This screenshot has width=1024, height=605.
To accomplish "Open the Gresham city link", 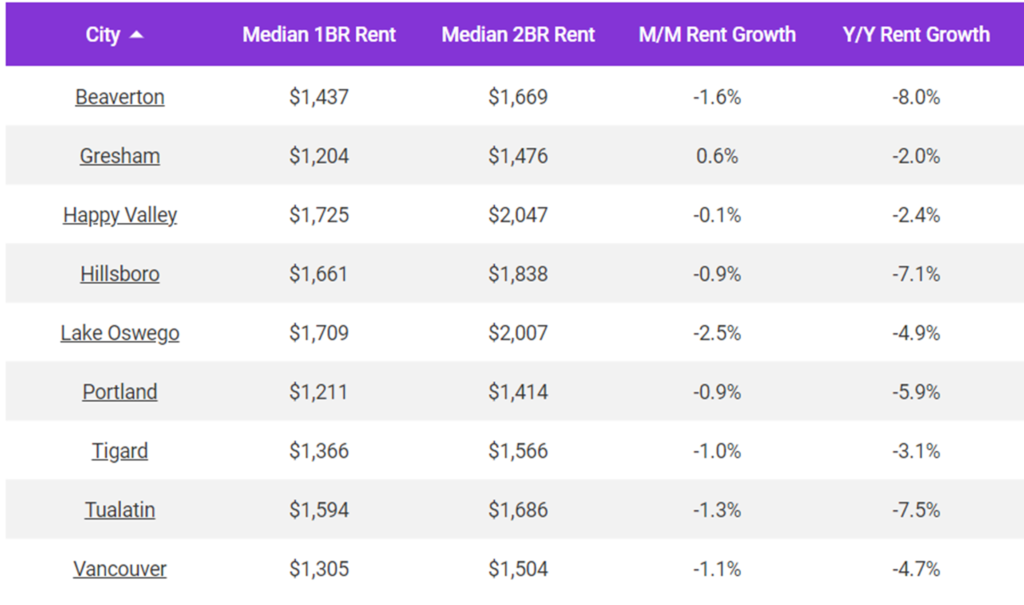I will pos(119,155).
